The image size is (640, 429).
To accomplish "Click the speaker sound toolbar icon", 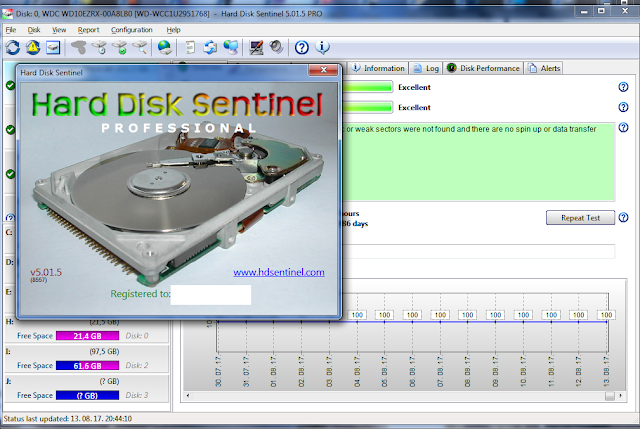I will [x=276, y=48].
